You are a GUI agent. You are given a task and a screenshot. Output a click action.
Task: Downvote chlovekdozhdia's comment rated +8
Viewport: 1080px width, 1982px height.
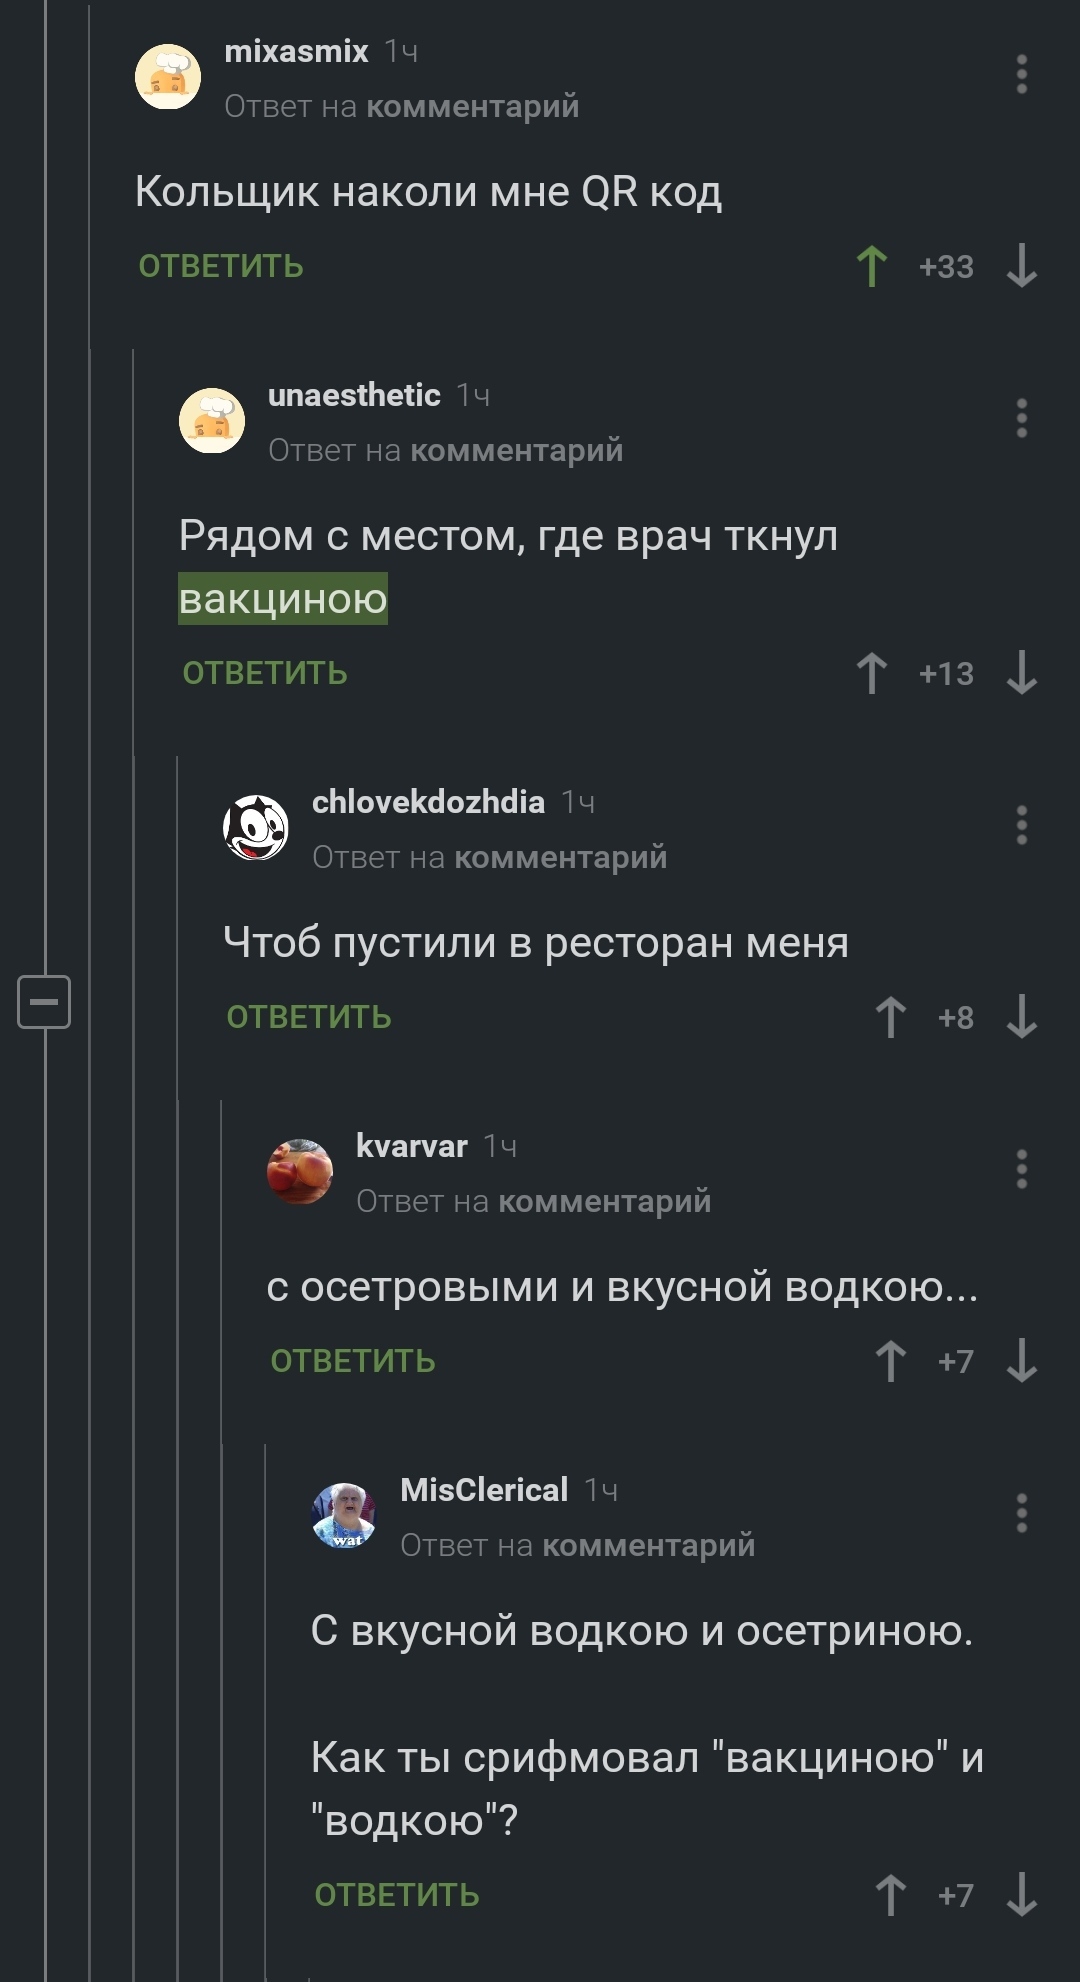(1021, 1017)
